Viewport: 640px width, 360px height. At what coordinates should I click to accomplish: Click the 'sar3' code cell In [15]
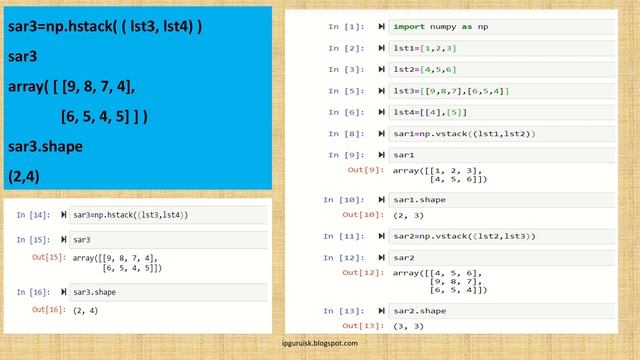pos(168,240)
